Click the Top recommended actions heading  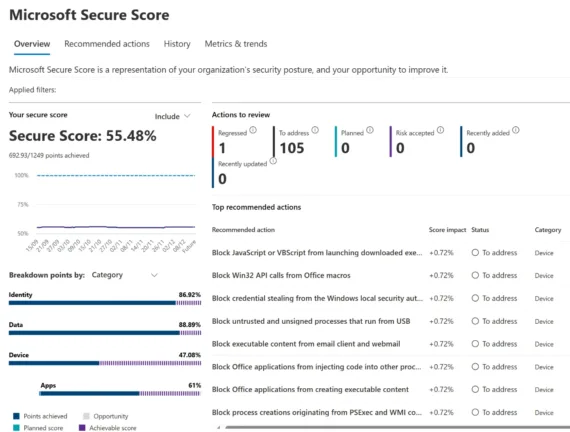(x=256, y=207)
